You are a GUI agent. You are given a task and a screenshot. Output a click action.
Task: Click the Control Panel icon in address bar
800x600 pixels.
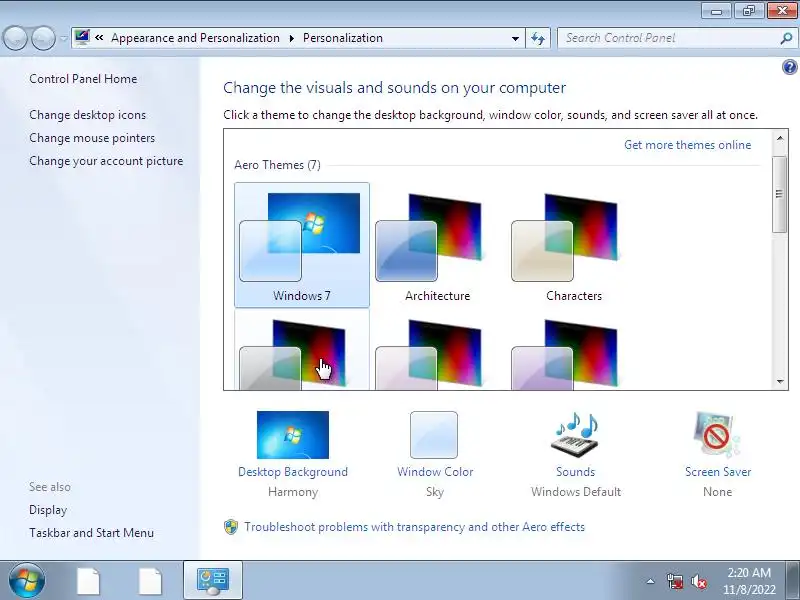click(82, 37)
